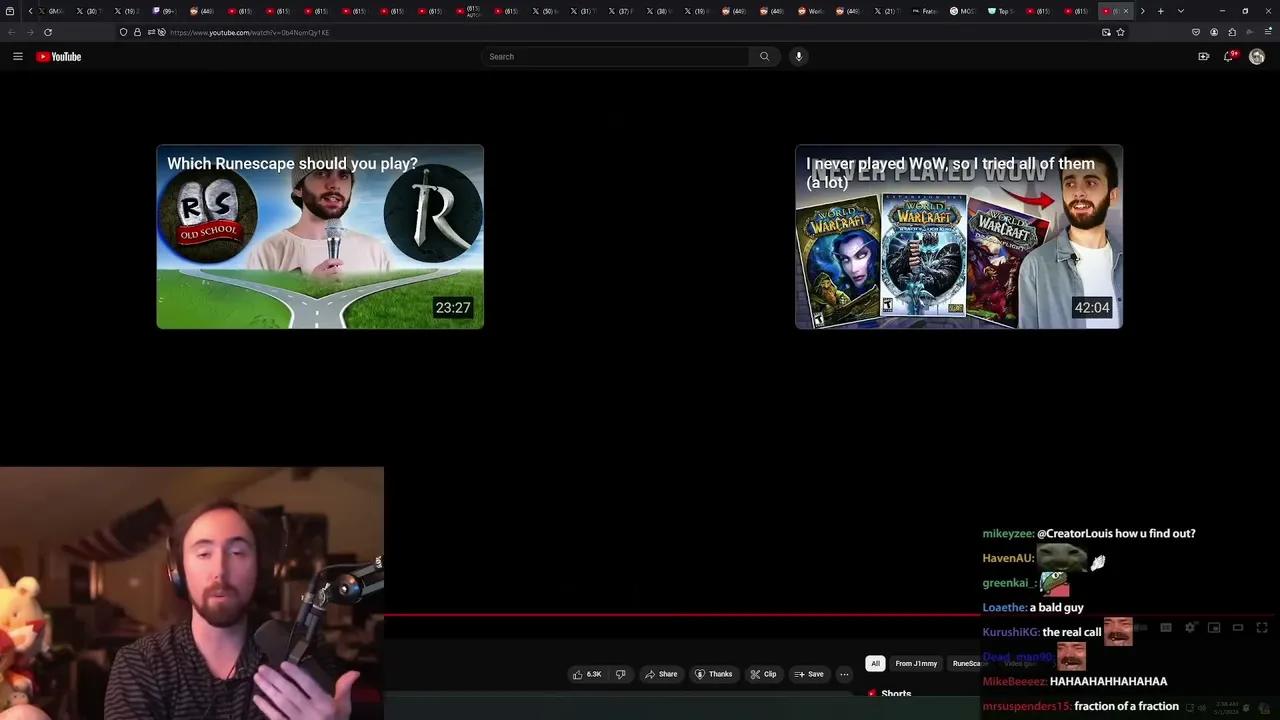Select the From J1mmy filter chip
Image resolution: width=1280 pixels, height=720 pixels.
pos(916,663)
